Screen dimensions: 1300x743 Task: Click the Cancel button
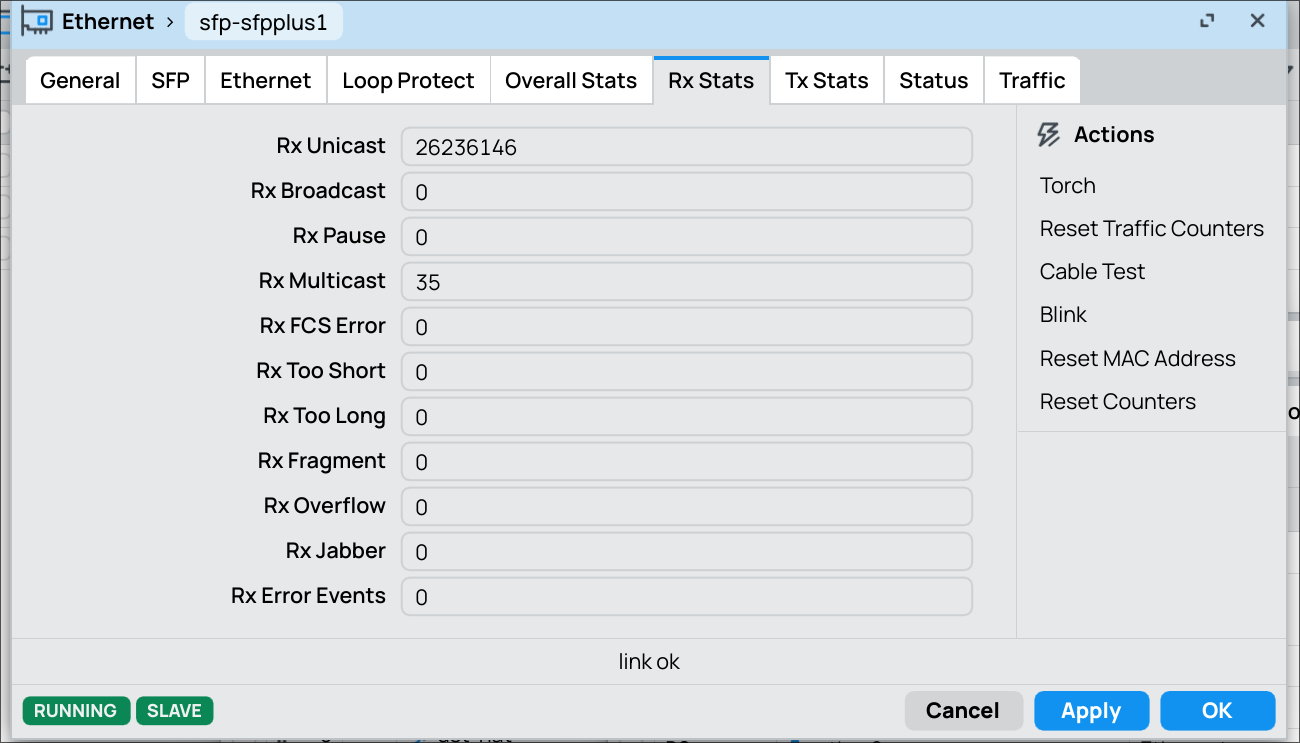tap(963, 711)
